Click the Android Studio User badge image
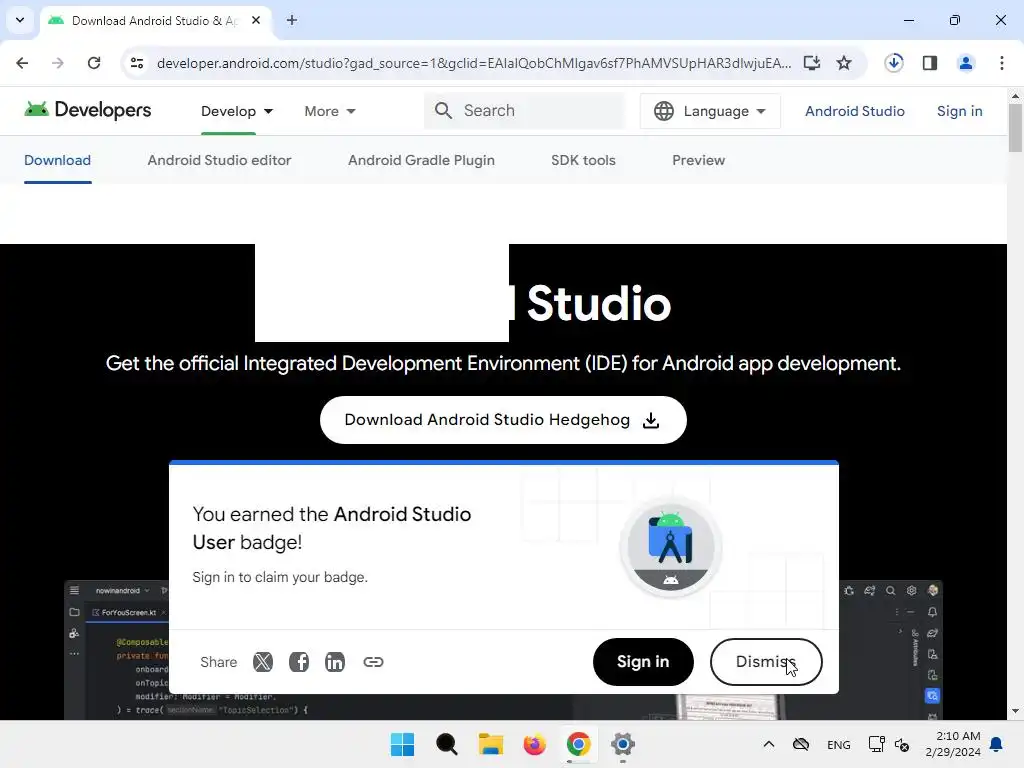 click(x=670, y=547)
